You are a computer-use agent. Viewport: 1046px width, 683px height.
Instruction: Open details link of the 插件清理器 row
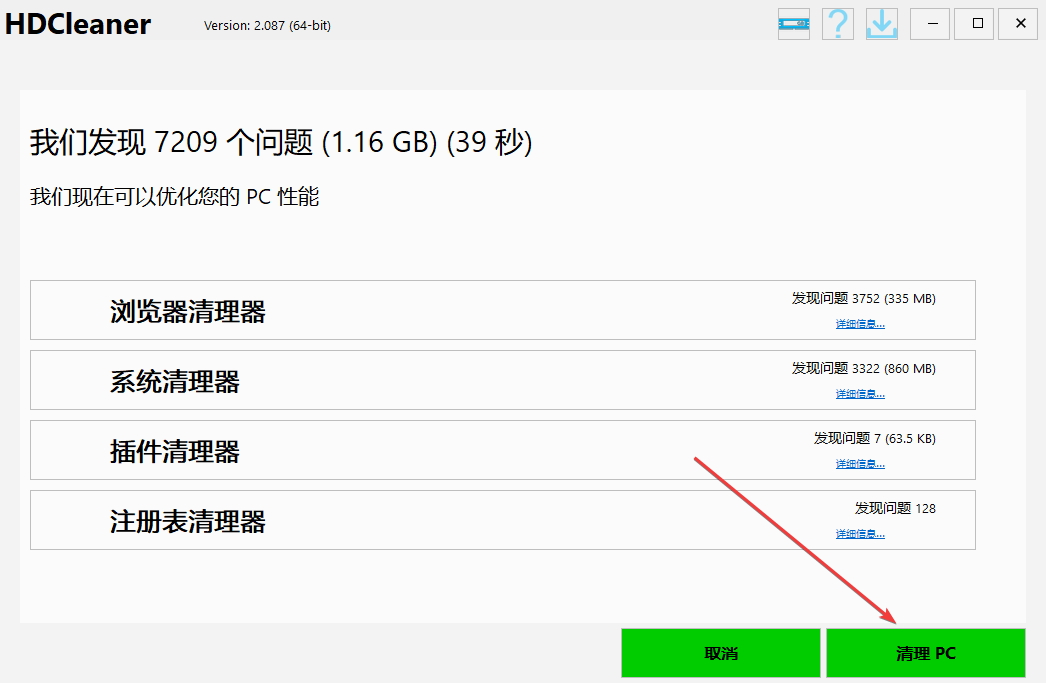click(860, 463)
